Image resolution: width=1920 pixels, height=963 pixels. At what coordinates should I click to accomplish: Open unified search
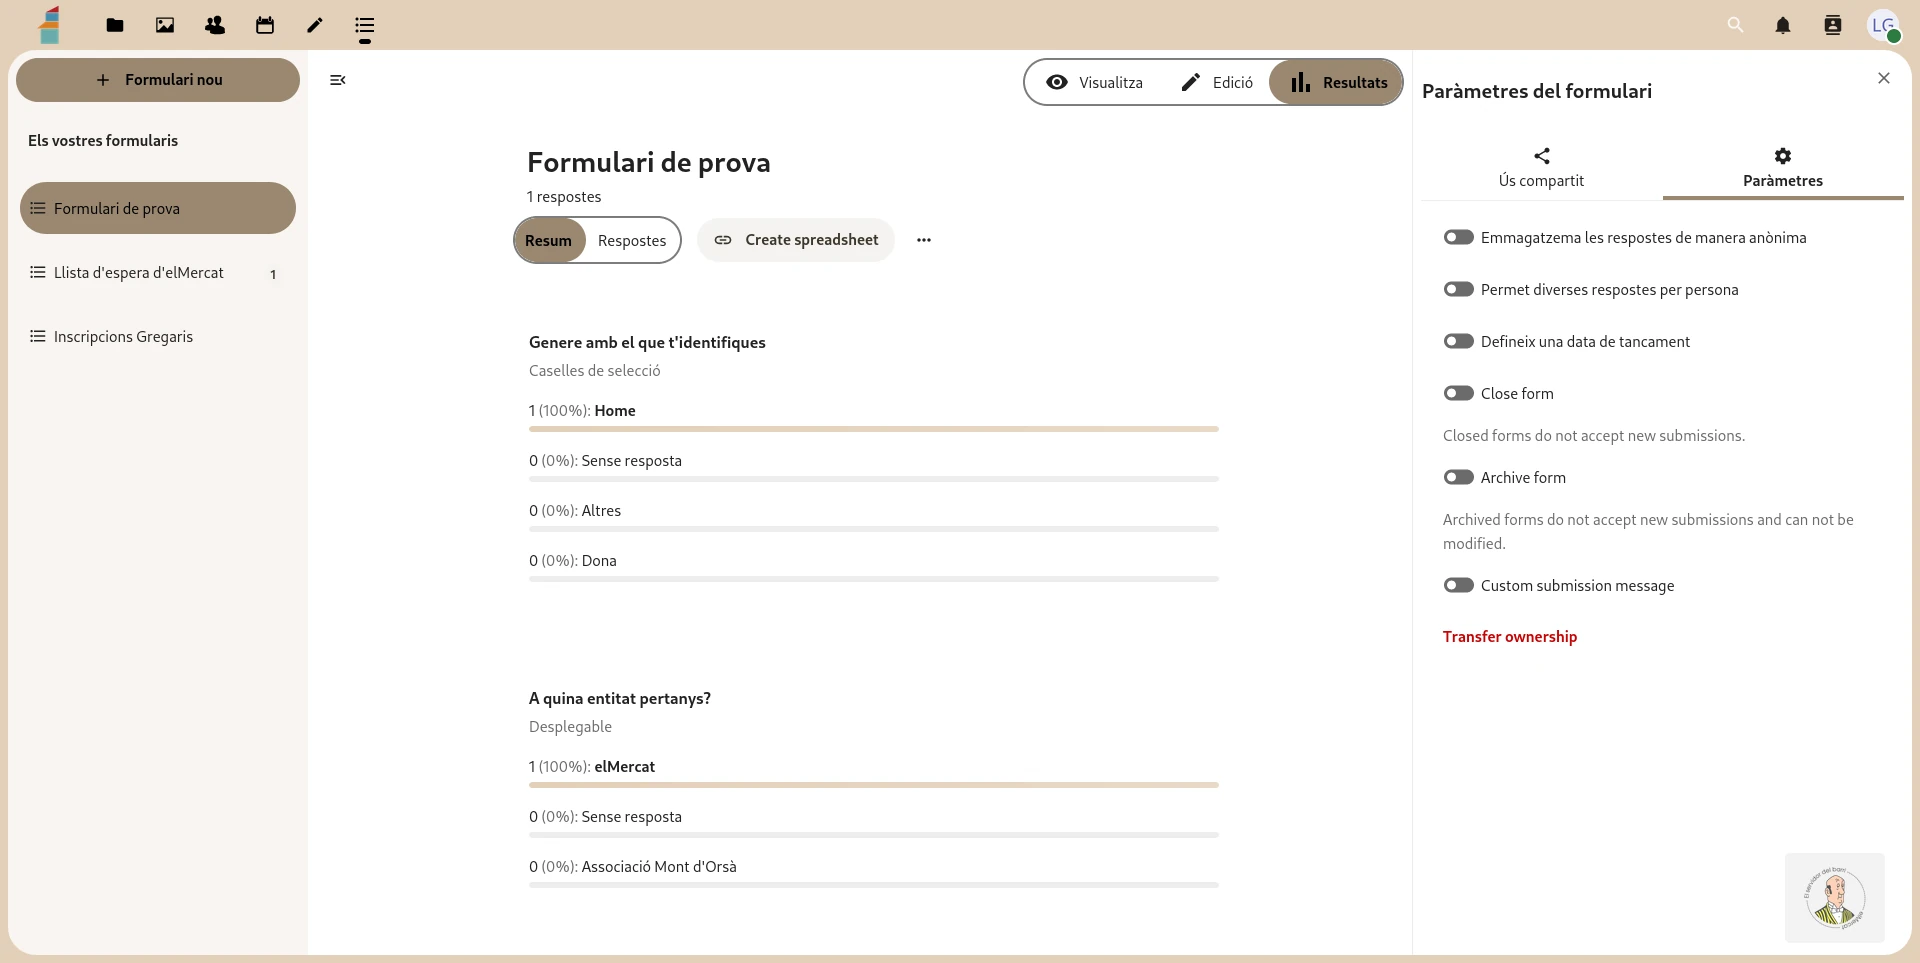point(1735,25)
